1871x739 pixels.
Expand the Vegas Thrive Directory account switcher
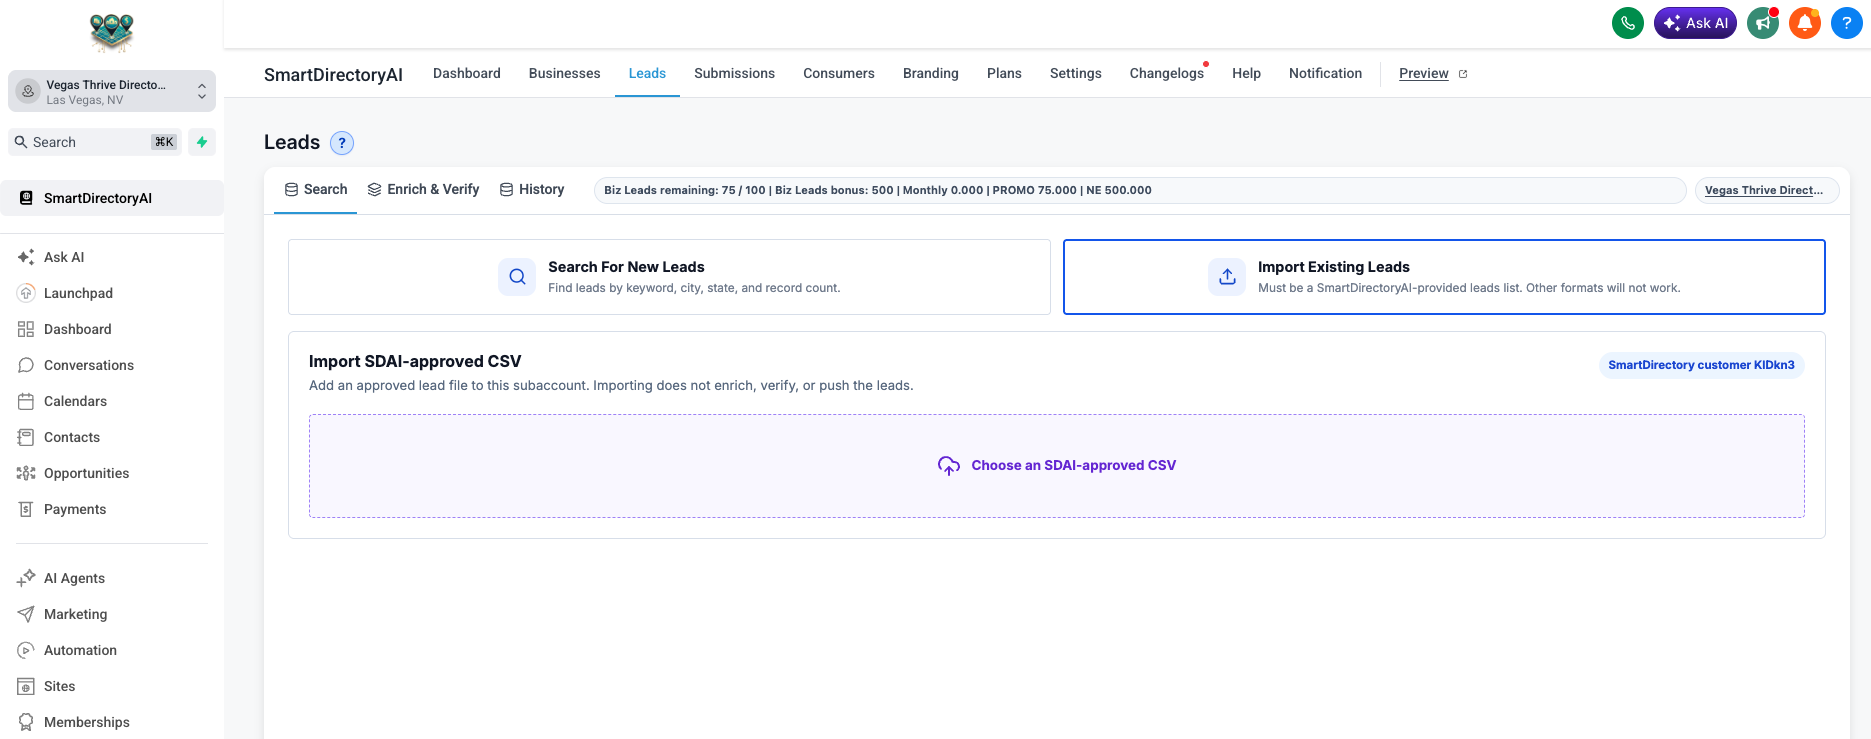pyautogui.click(x=112, y=91)
